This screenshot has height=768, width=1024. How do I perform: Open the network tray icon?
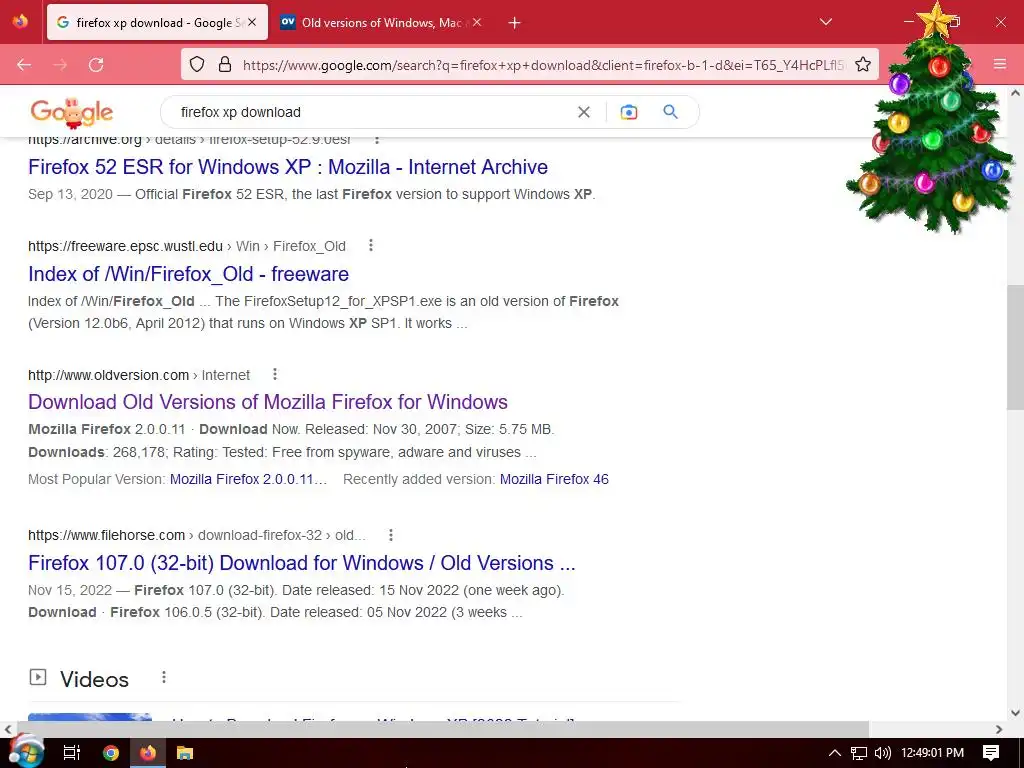859,753
